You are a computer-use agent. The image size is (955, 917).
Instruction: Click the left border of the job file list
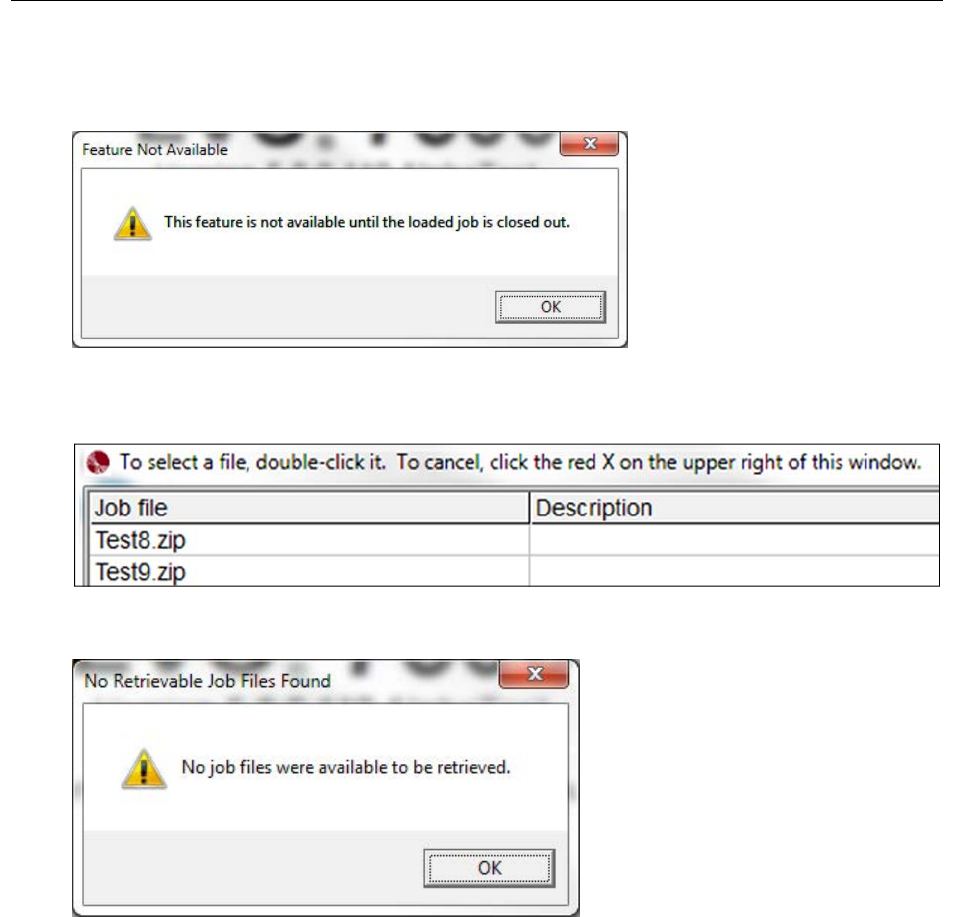coord(86,536)
